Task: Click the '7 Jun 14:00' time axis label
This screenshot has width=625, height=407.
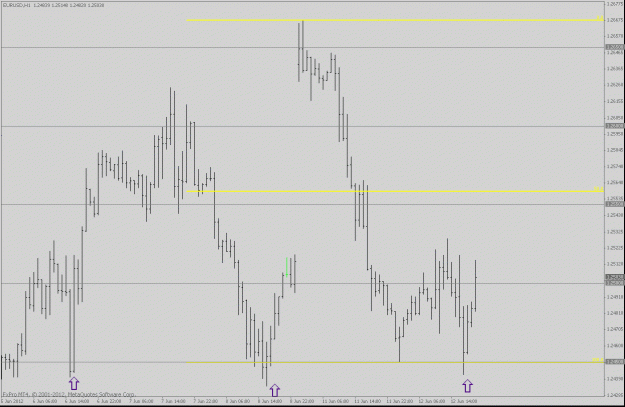Action: tap(173, 401)
